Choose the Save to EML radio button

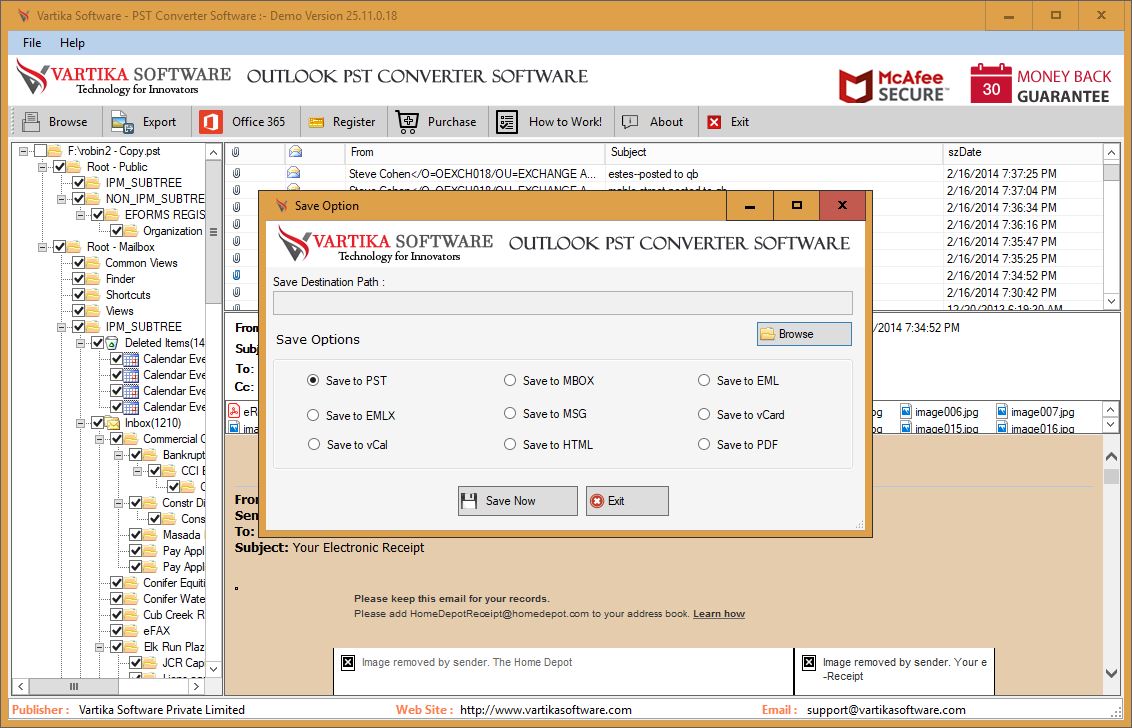[704, 381]
